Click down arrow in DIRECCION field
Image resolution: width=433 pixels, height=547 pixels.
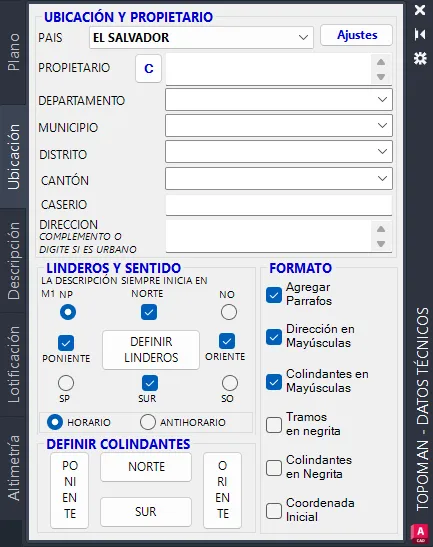click(x=381, y=244)
